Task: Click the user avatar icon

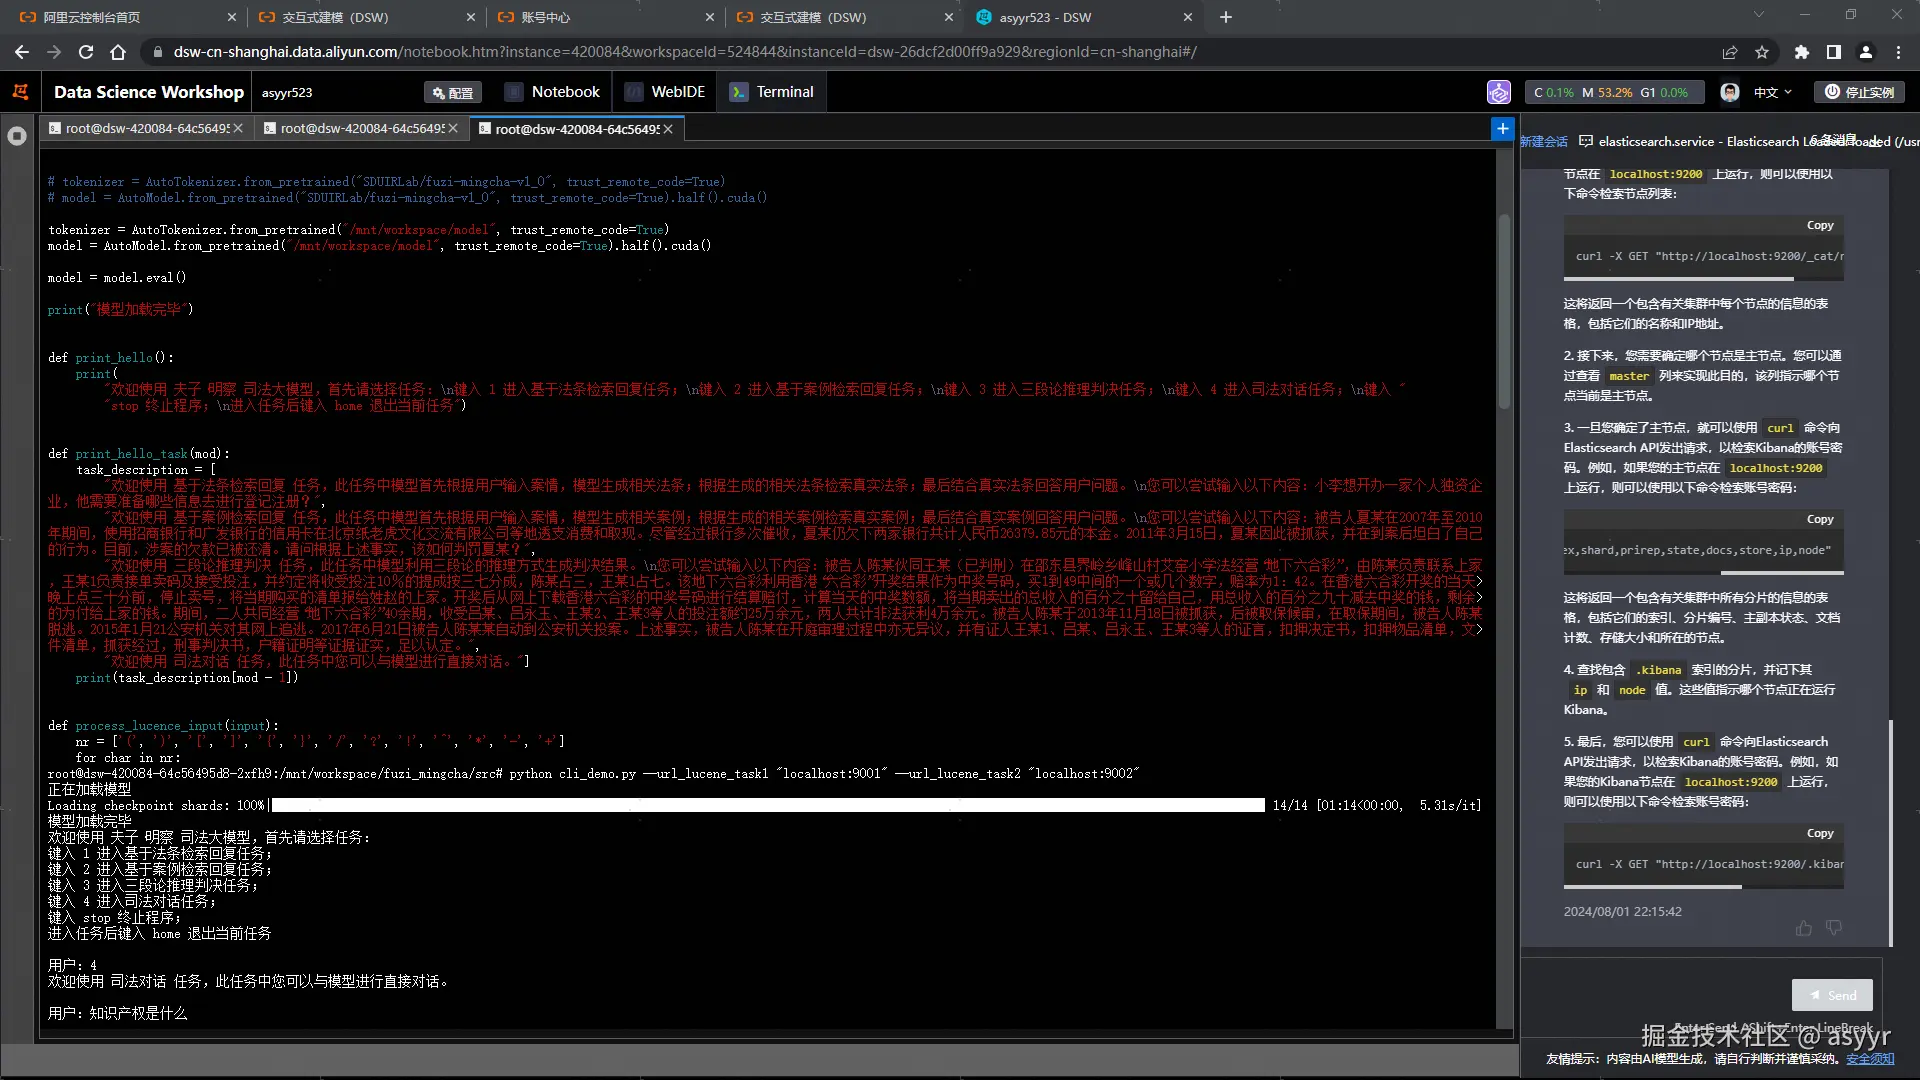Action: (x=1730, y=92)
